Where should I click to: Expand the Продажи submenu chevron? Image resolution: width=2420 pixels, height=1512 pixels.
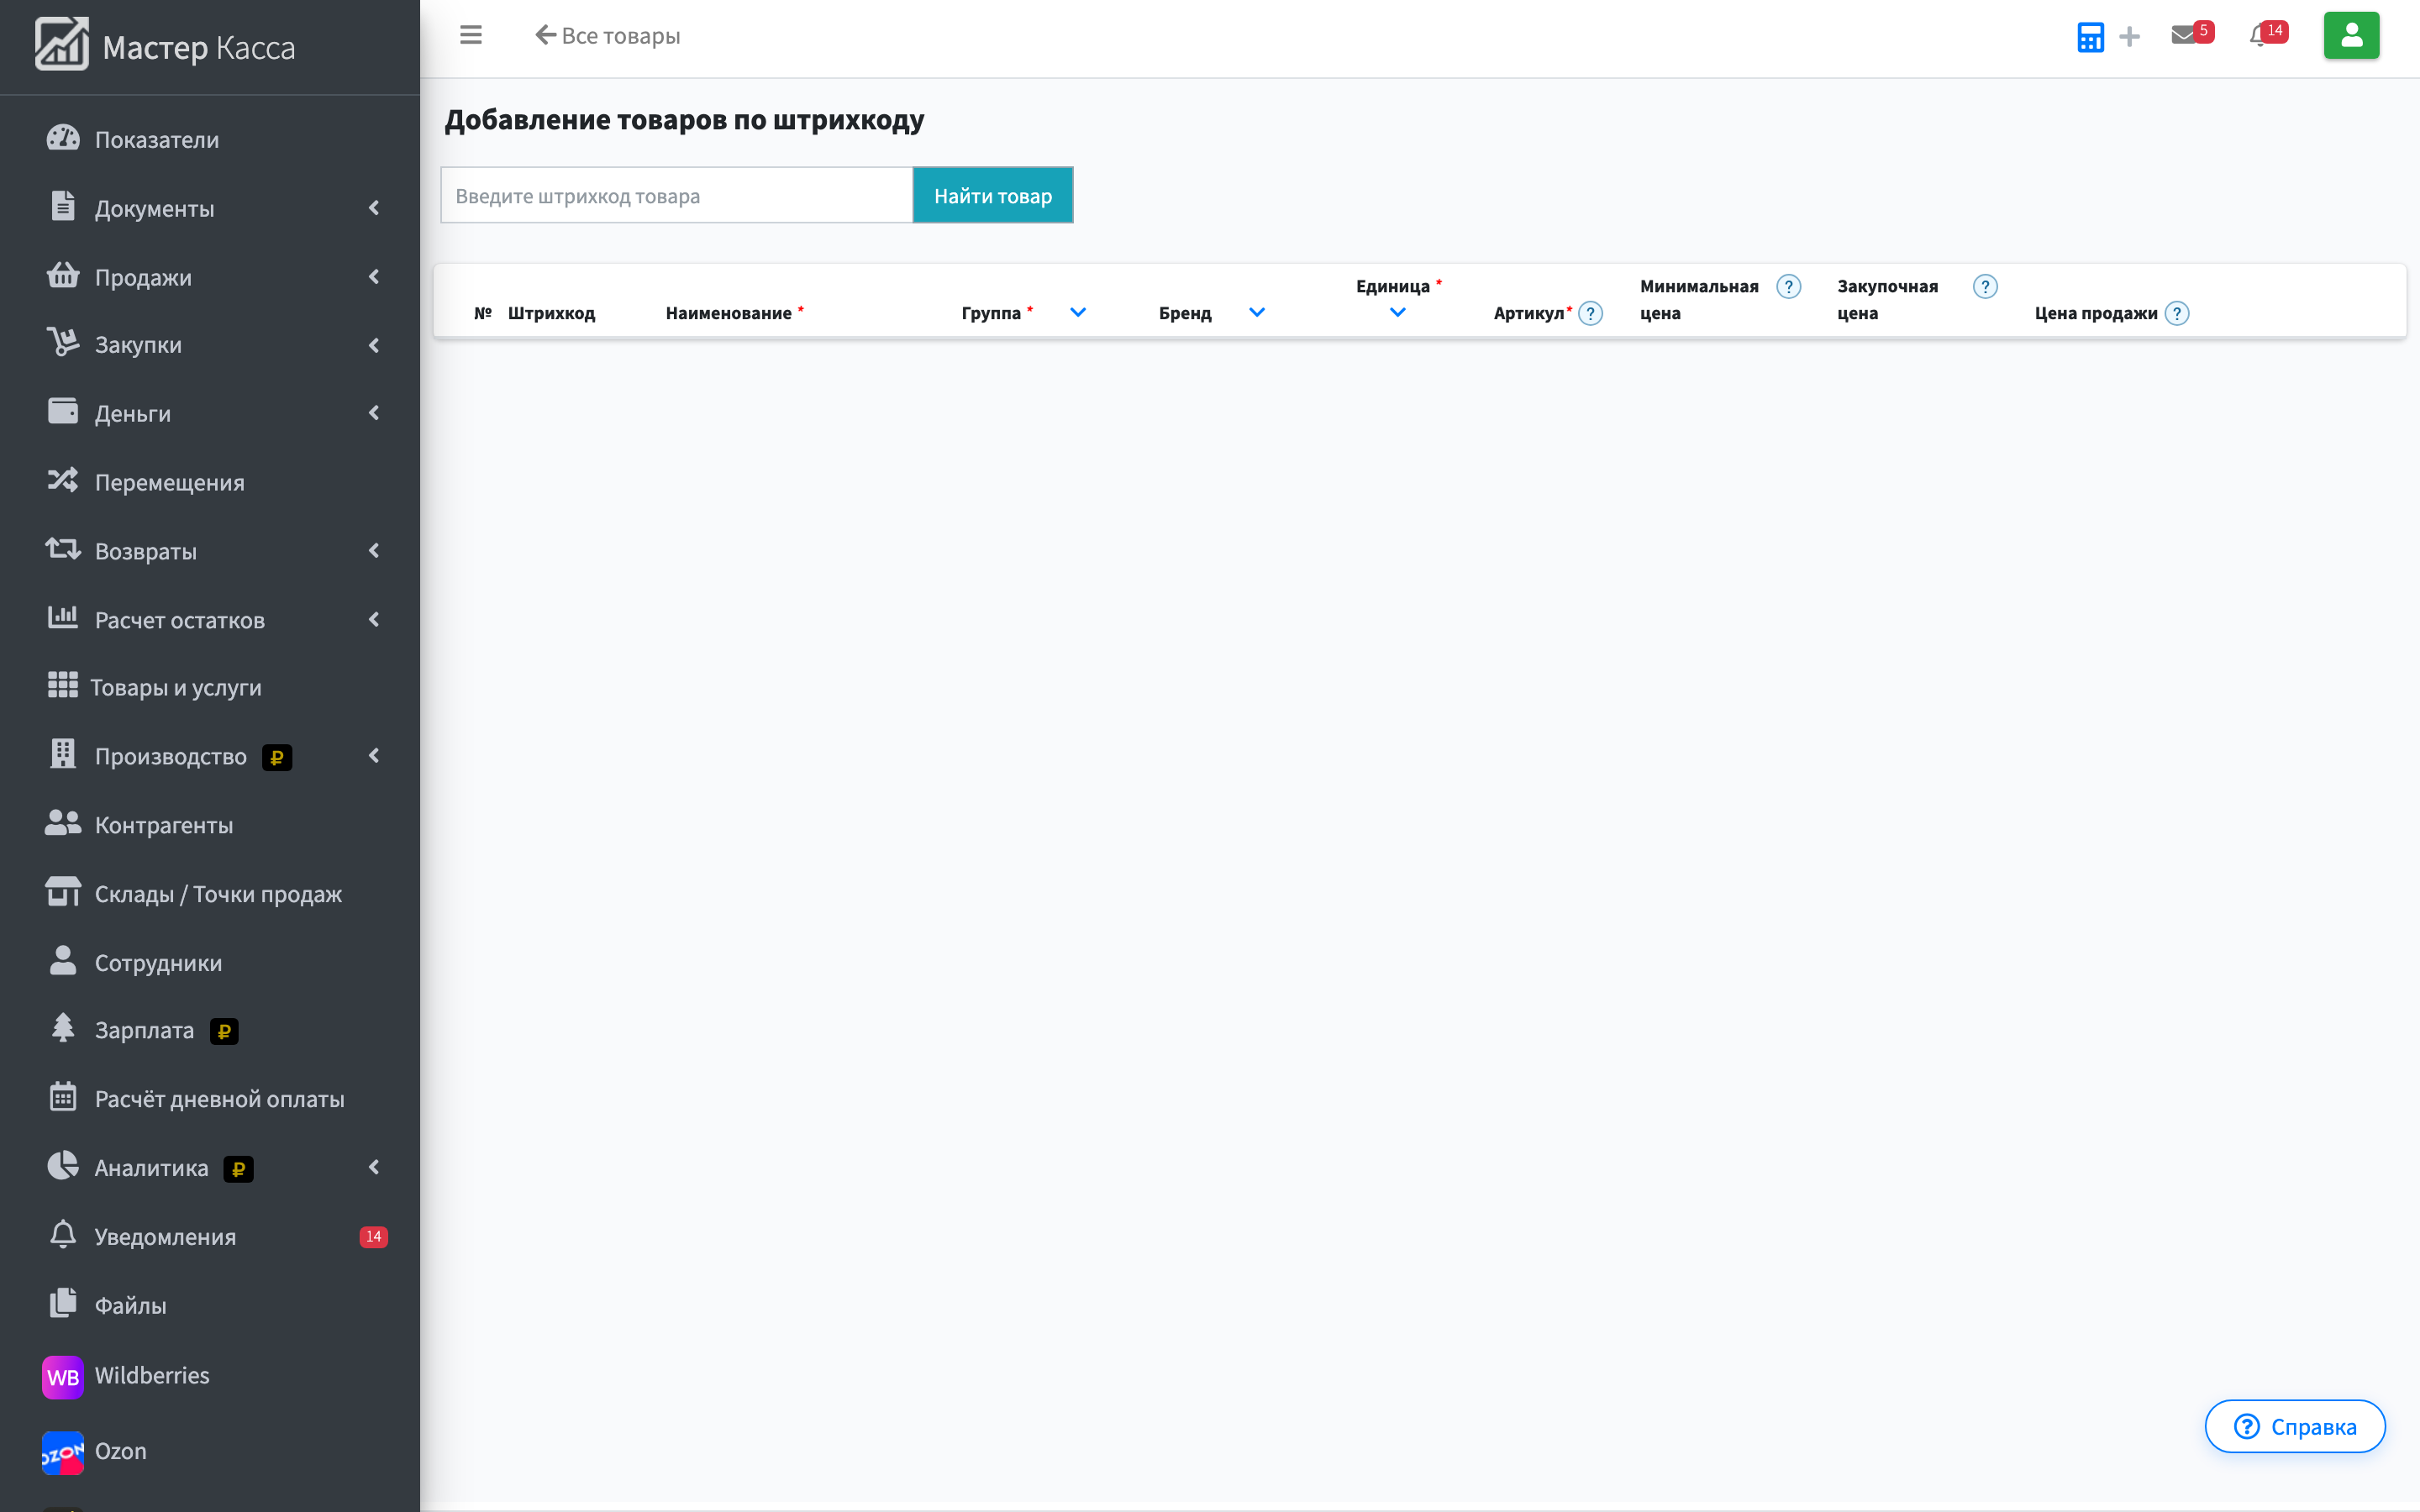(374, 277)
